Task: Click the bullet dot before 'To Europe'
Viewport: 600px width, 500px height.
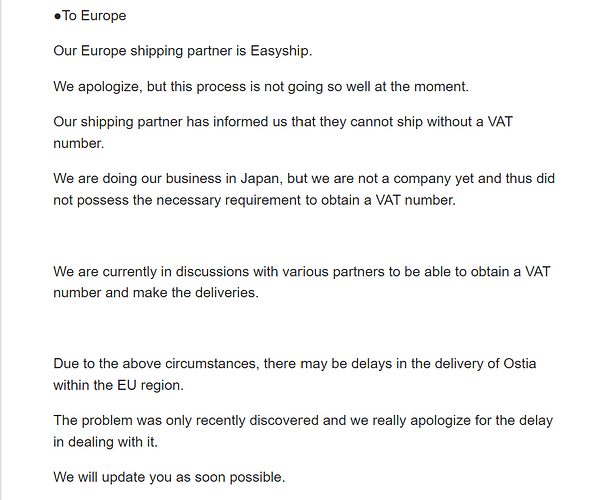Action: (57, 16)
